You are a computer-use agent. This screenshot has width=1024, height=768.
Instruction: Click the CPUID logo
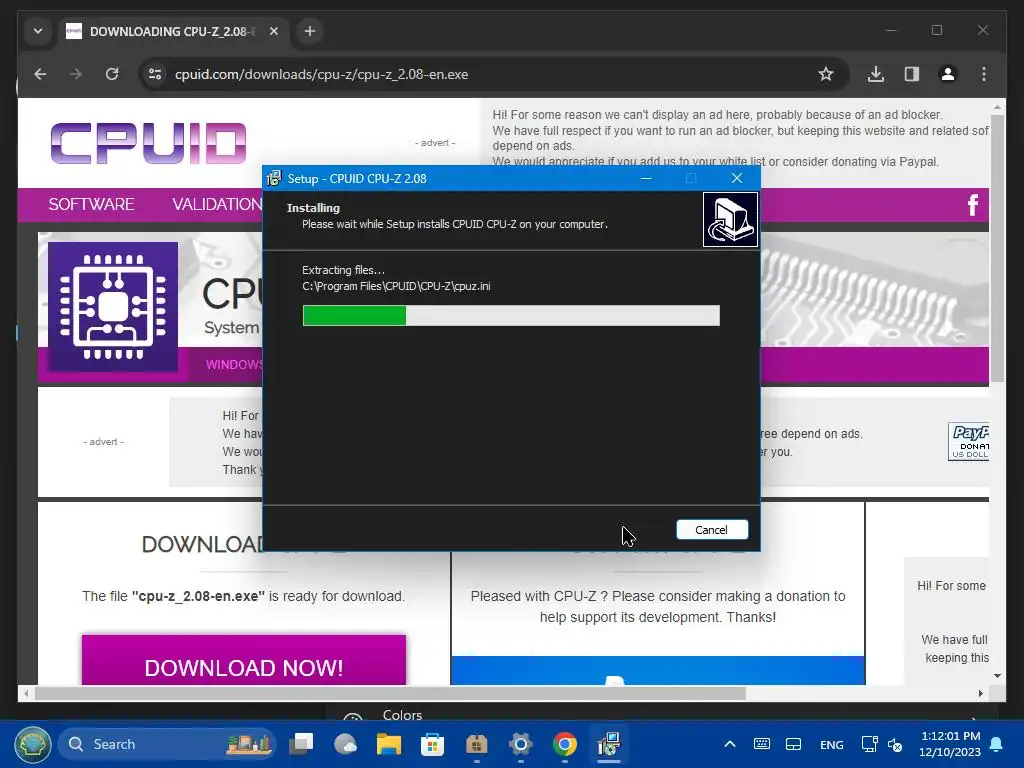click(x=148, y=143)
